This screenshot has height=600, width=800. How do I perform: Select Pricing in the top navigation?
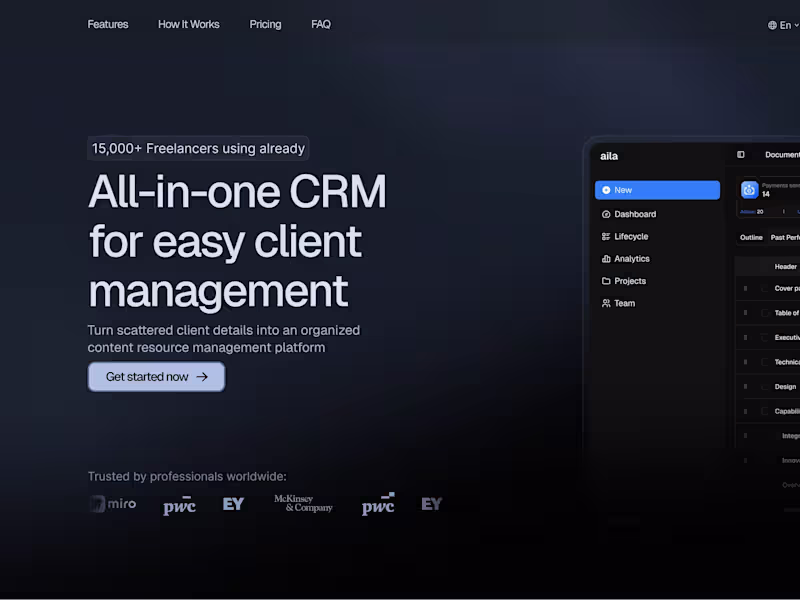265,24
